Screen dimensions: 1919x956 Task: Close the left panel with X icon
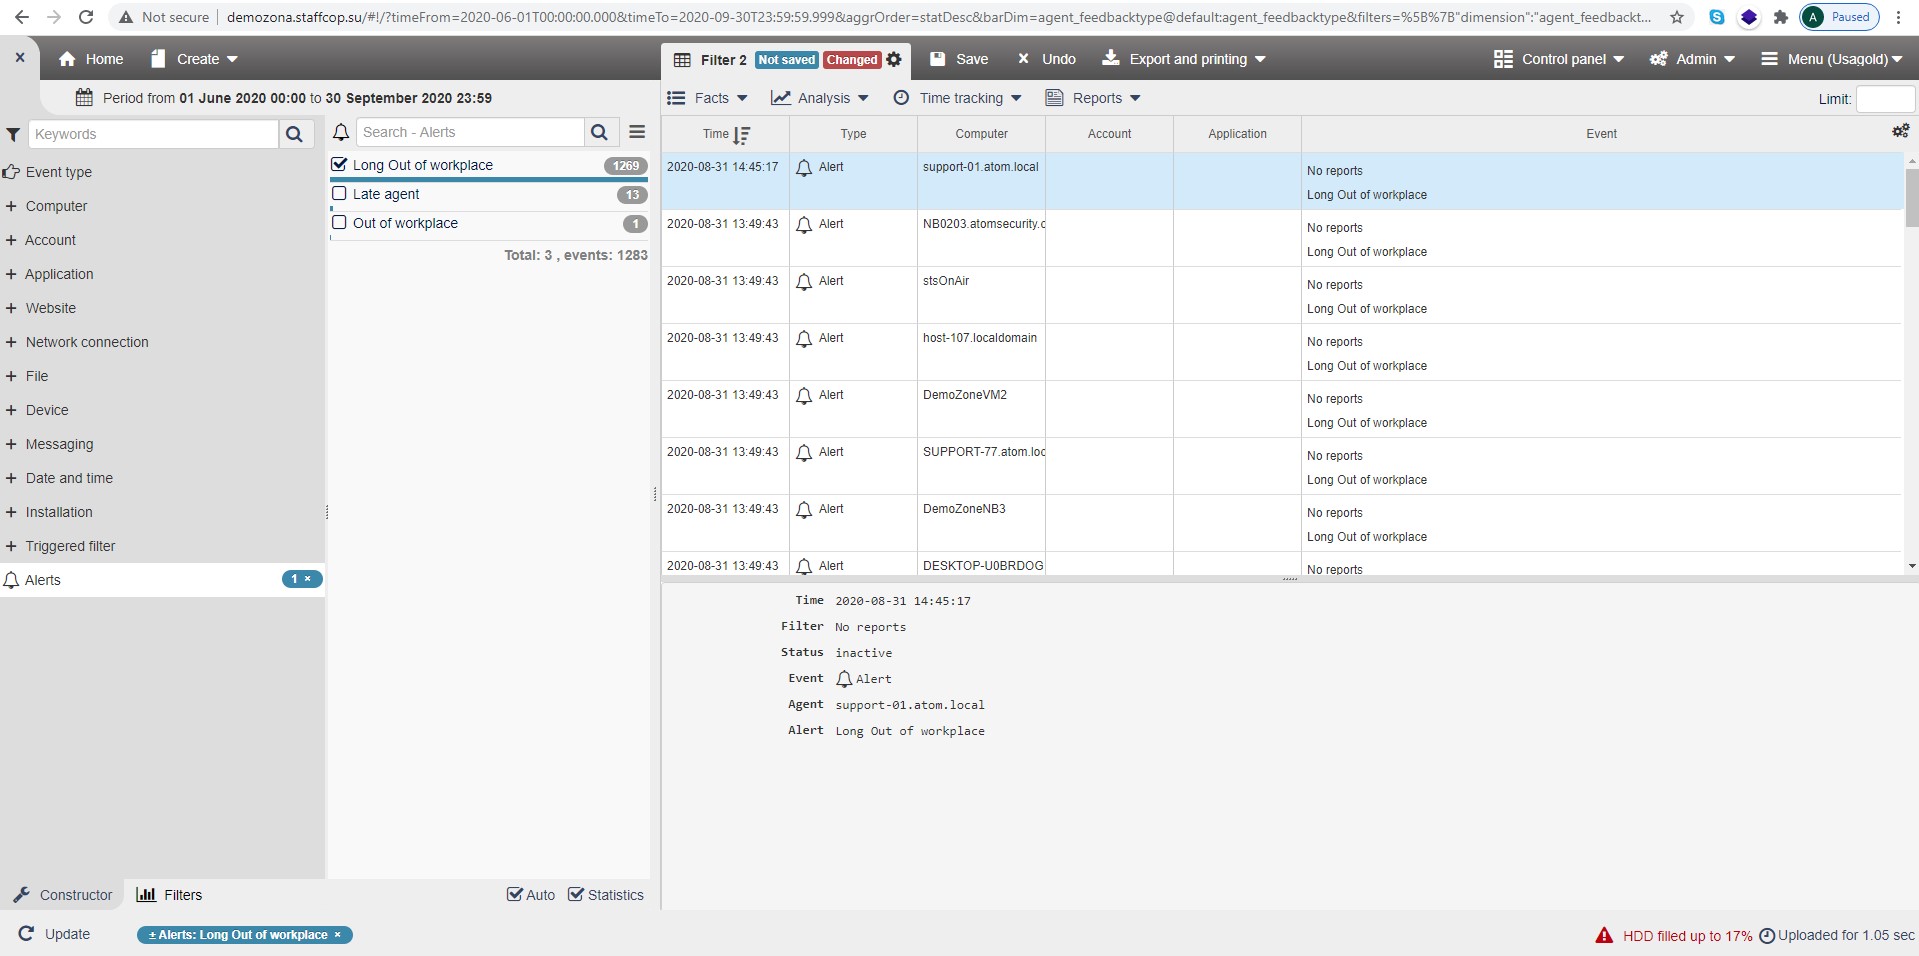(19, 58)
